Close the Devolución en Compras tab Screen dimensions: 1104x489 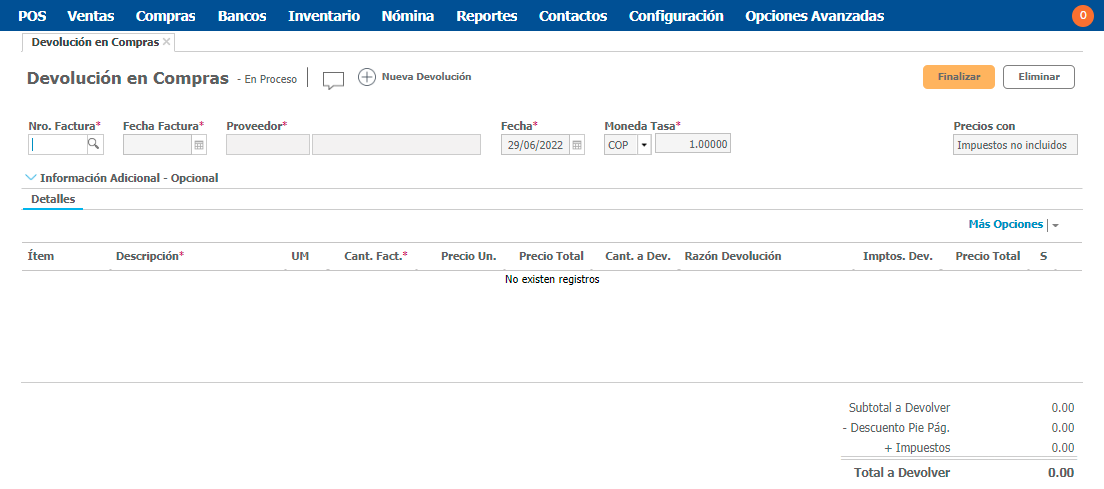coord(167,42)
